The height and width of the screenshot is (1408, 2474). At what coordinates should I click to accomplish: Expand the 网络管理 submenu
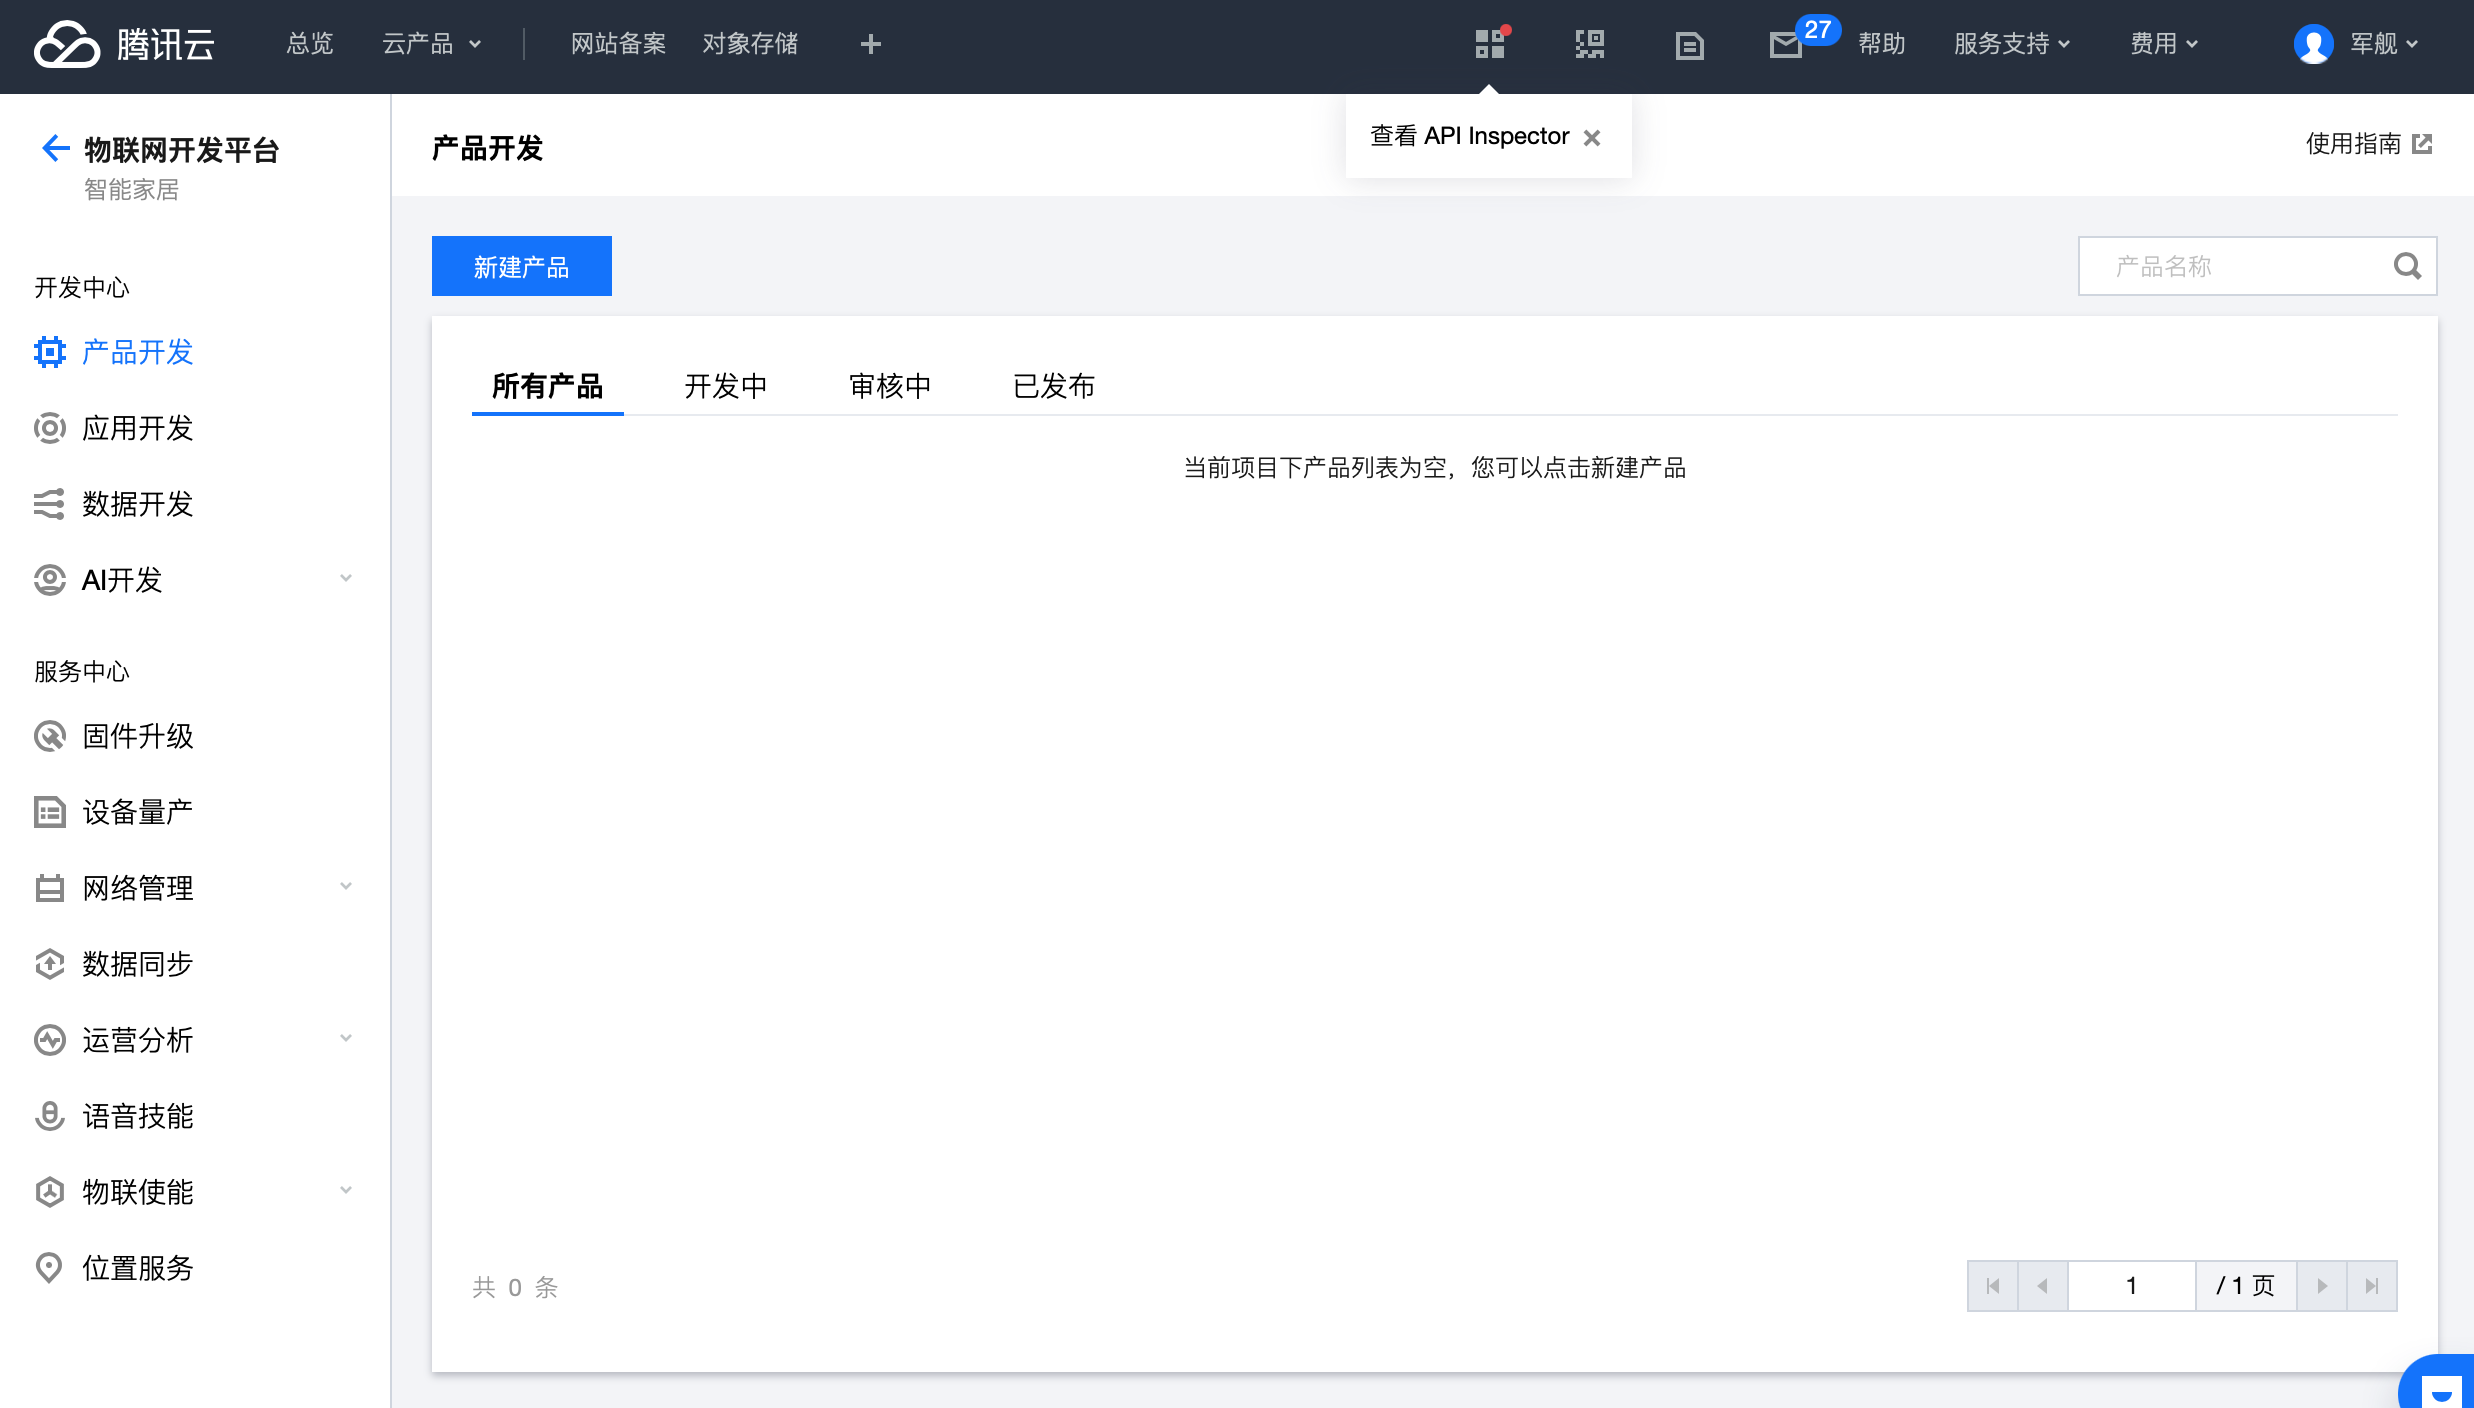pos(346,887)
